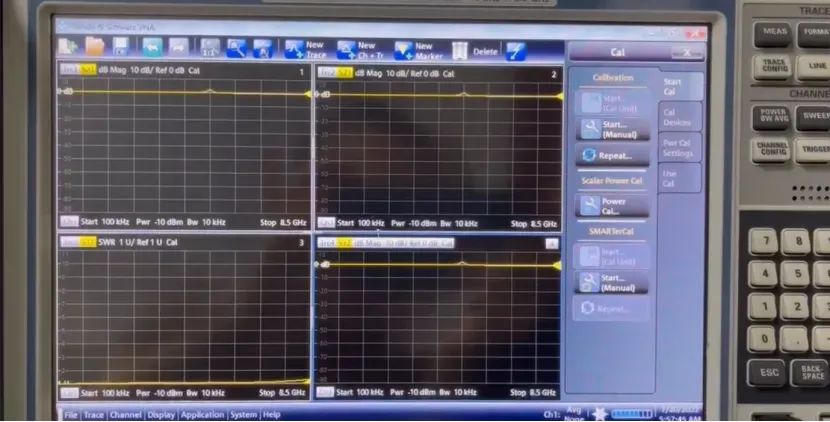Click Start (Manual) under Calibration
830x422 pixels.
pos(612,129)
